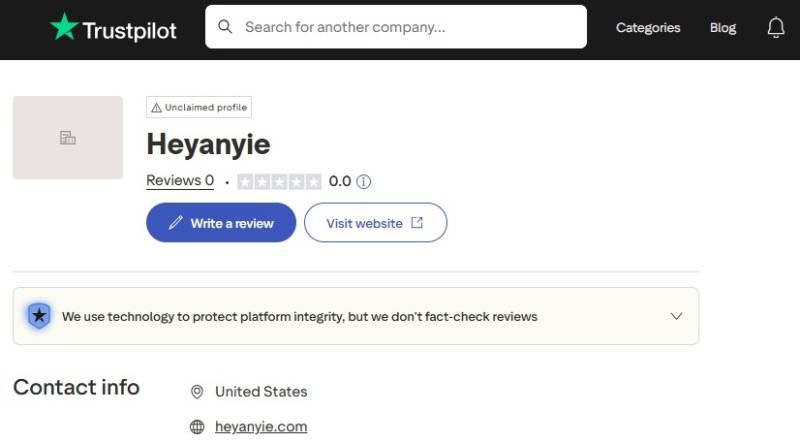Click the shield star icon in notice

39,316
